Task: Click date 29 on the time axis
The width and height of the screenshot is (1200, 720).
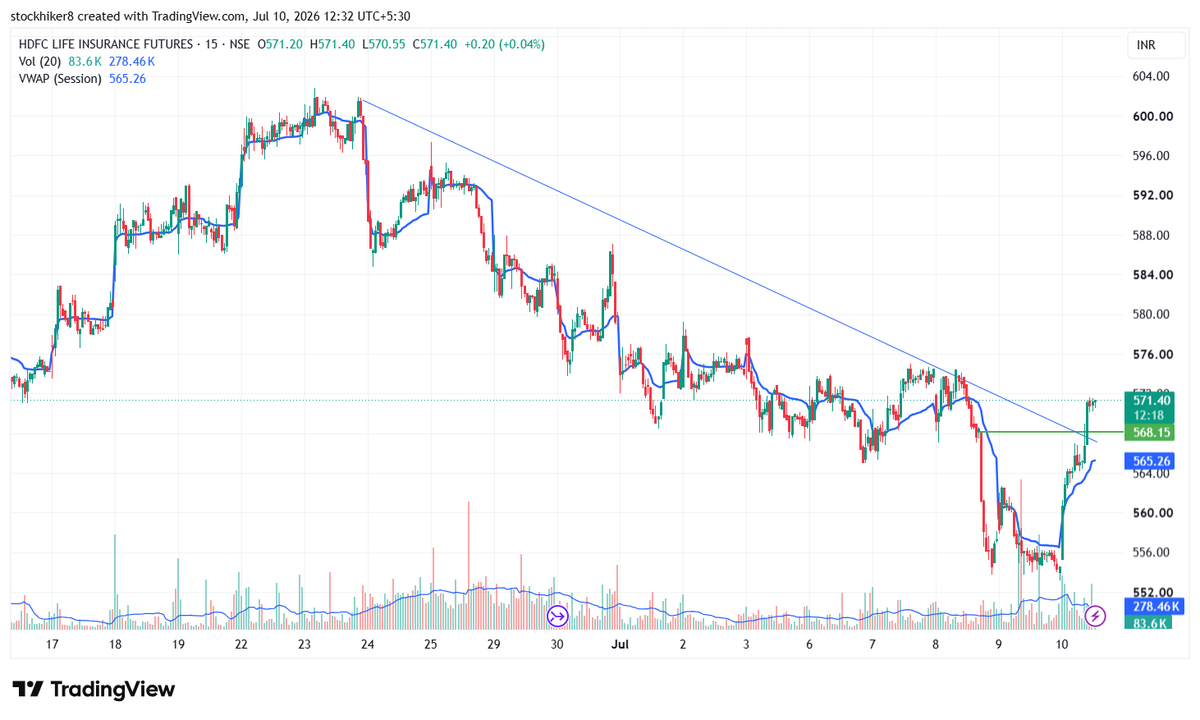Action: (x=493, y=645)
